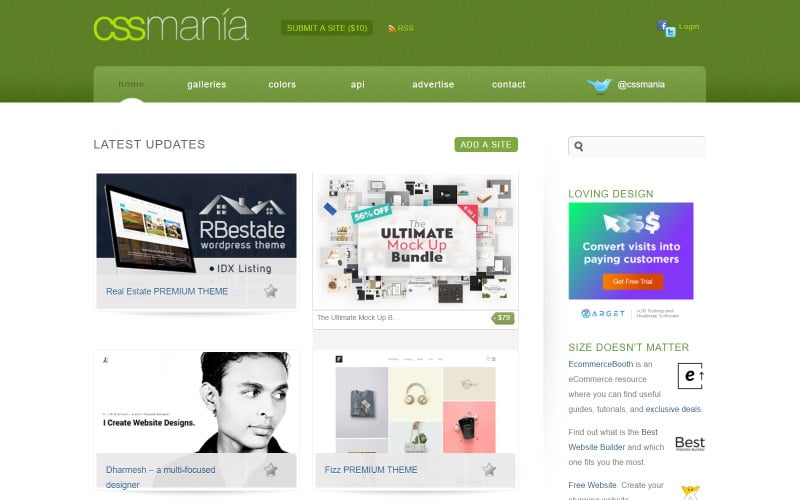Click the Get Free Trial ad button

[x=633, y=282]
